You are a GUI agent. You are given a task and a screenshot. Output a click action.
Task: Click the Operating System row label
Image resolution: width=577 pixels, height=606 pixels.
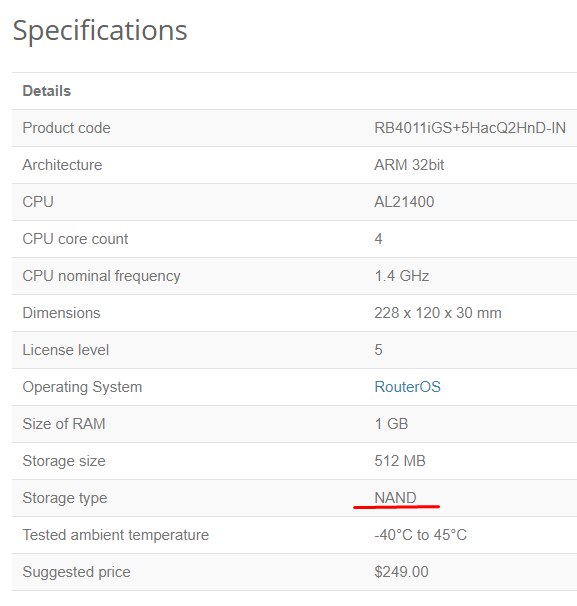[x=82, y=387]
